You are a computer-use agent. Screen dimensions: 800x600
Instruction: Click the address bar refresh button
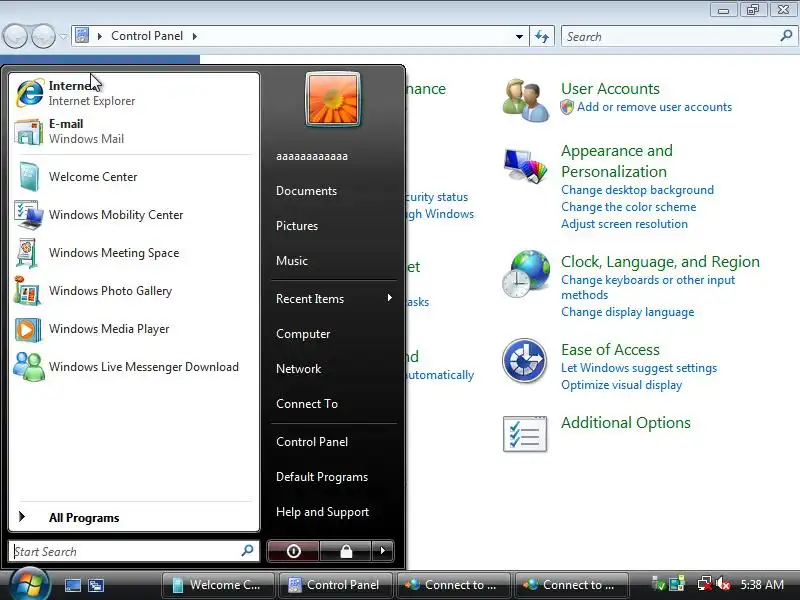coord(542,36)
